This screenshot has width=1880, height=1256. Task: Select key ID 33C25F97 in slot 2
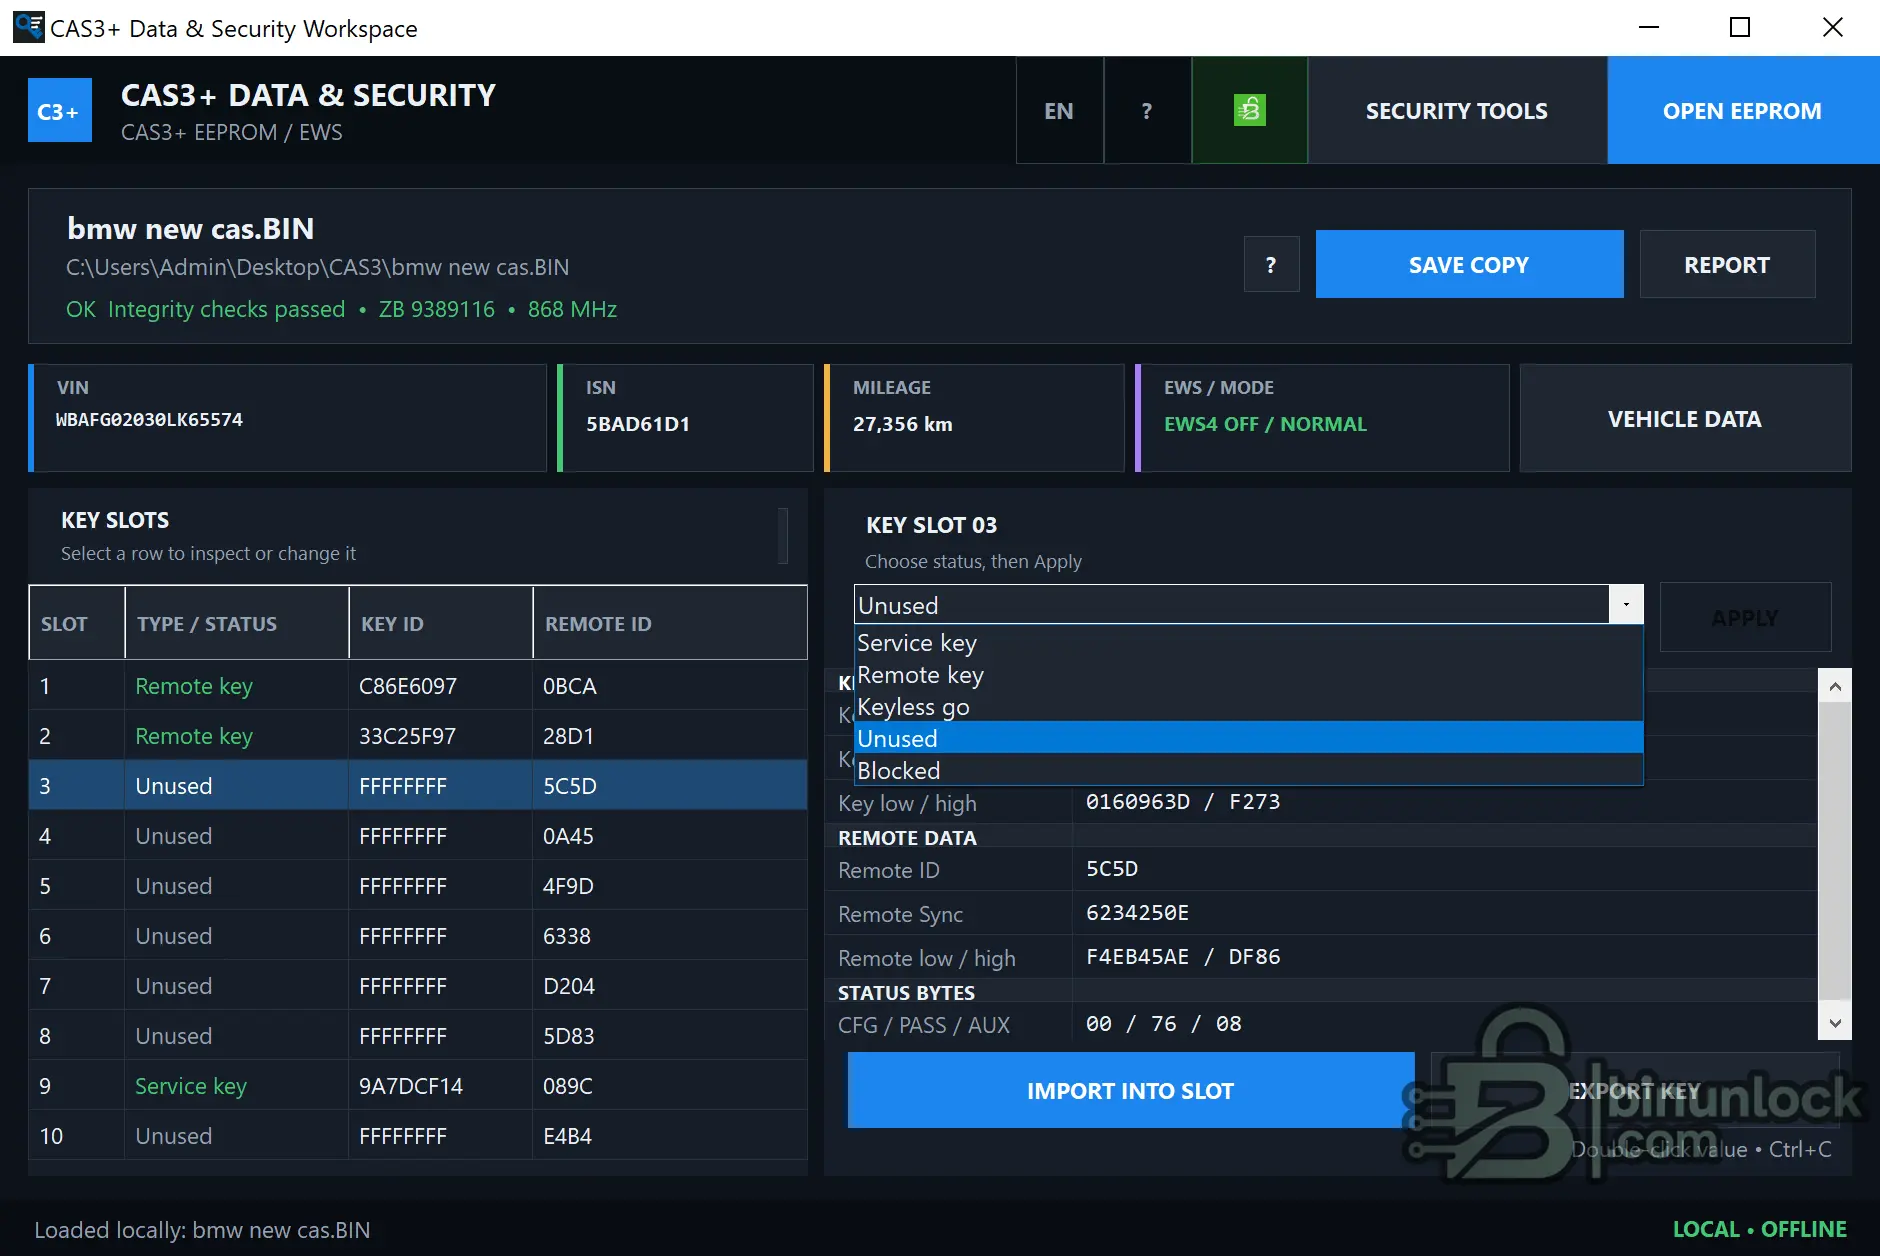click(x=408, y=736)
